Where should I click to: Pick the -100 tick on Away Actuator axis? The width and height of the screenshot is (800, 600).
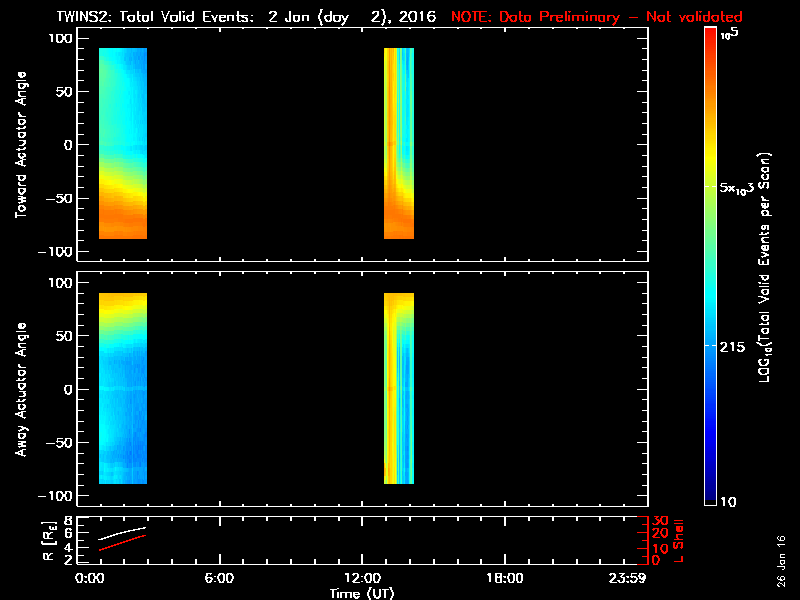point(56,496)
